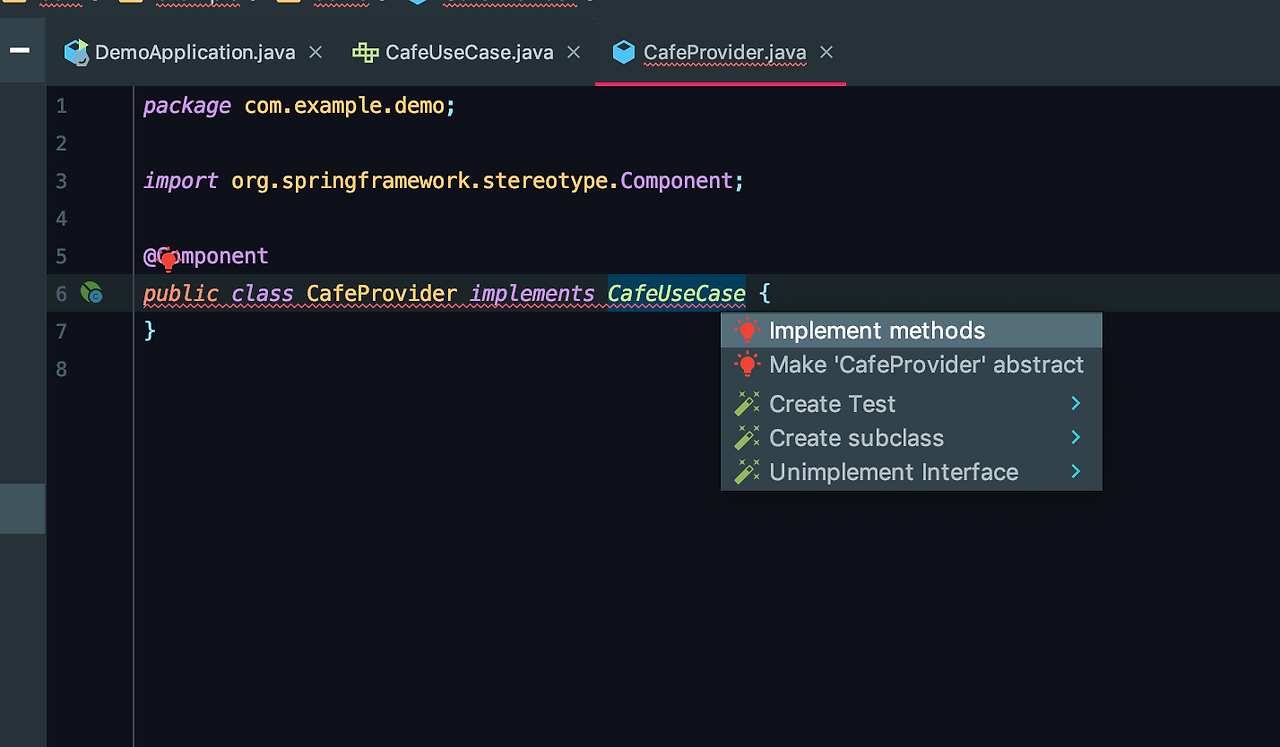Select Create subclass in the intentions popup
The height and width of the screenshot is (747, 1280).
point(912,438)
